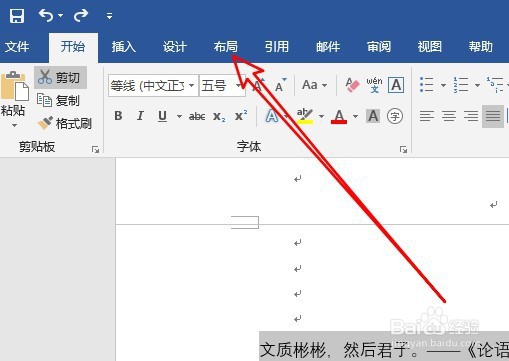Viewport: 509px width, 361px height.
Task: Click the 粘贴 paste clipboard icon
Action: point(14,86)
